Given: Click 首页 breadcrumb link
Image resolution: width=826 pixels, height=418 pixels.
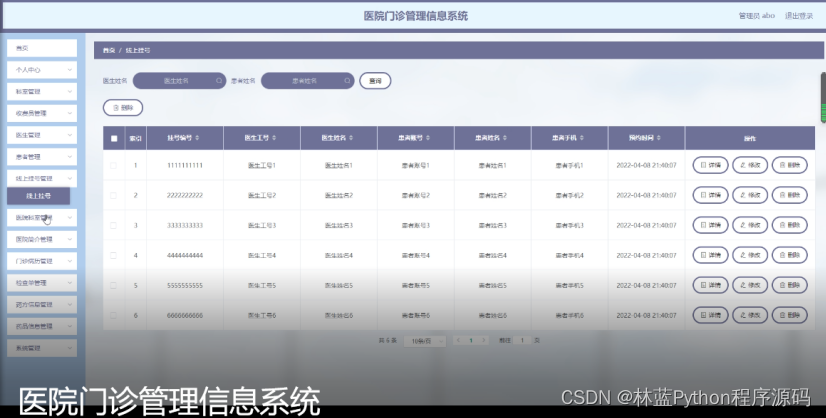Looking at the screenshot, I should tap(109, 51).
